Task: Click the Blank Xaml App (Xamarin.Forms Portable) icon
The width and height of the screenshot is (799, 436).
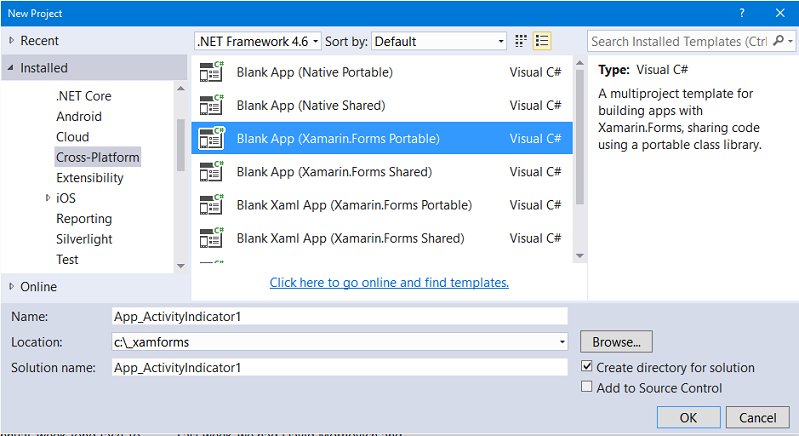Action: click(x=211, y=205)
